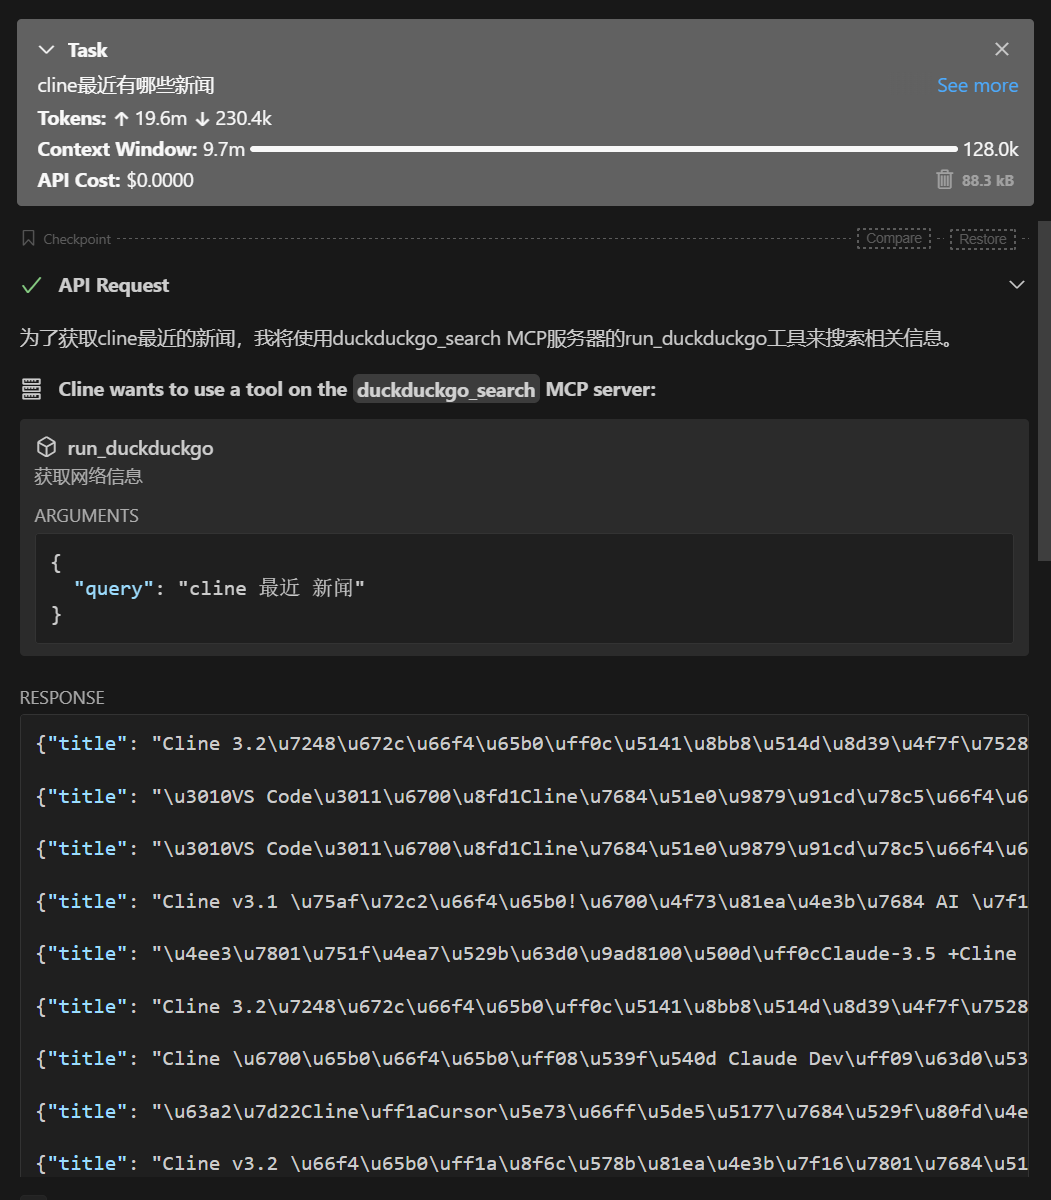The image size is (1051, 1200).
Task: Click the sentence mentioning run_duckduckgo工具
Action: tap(488, 338)
